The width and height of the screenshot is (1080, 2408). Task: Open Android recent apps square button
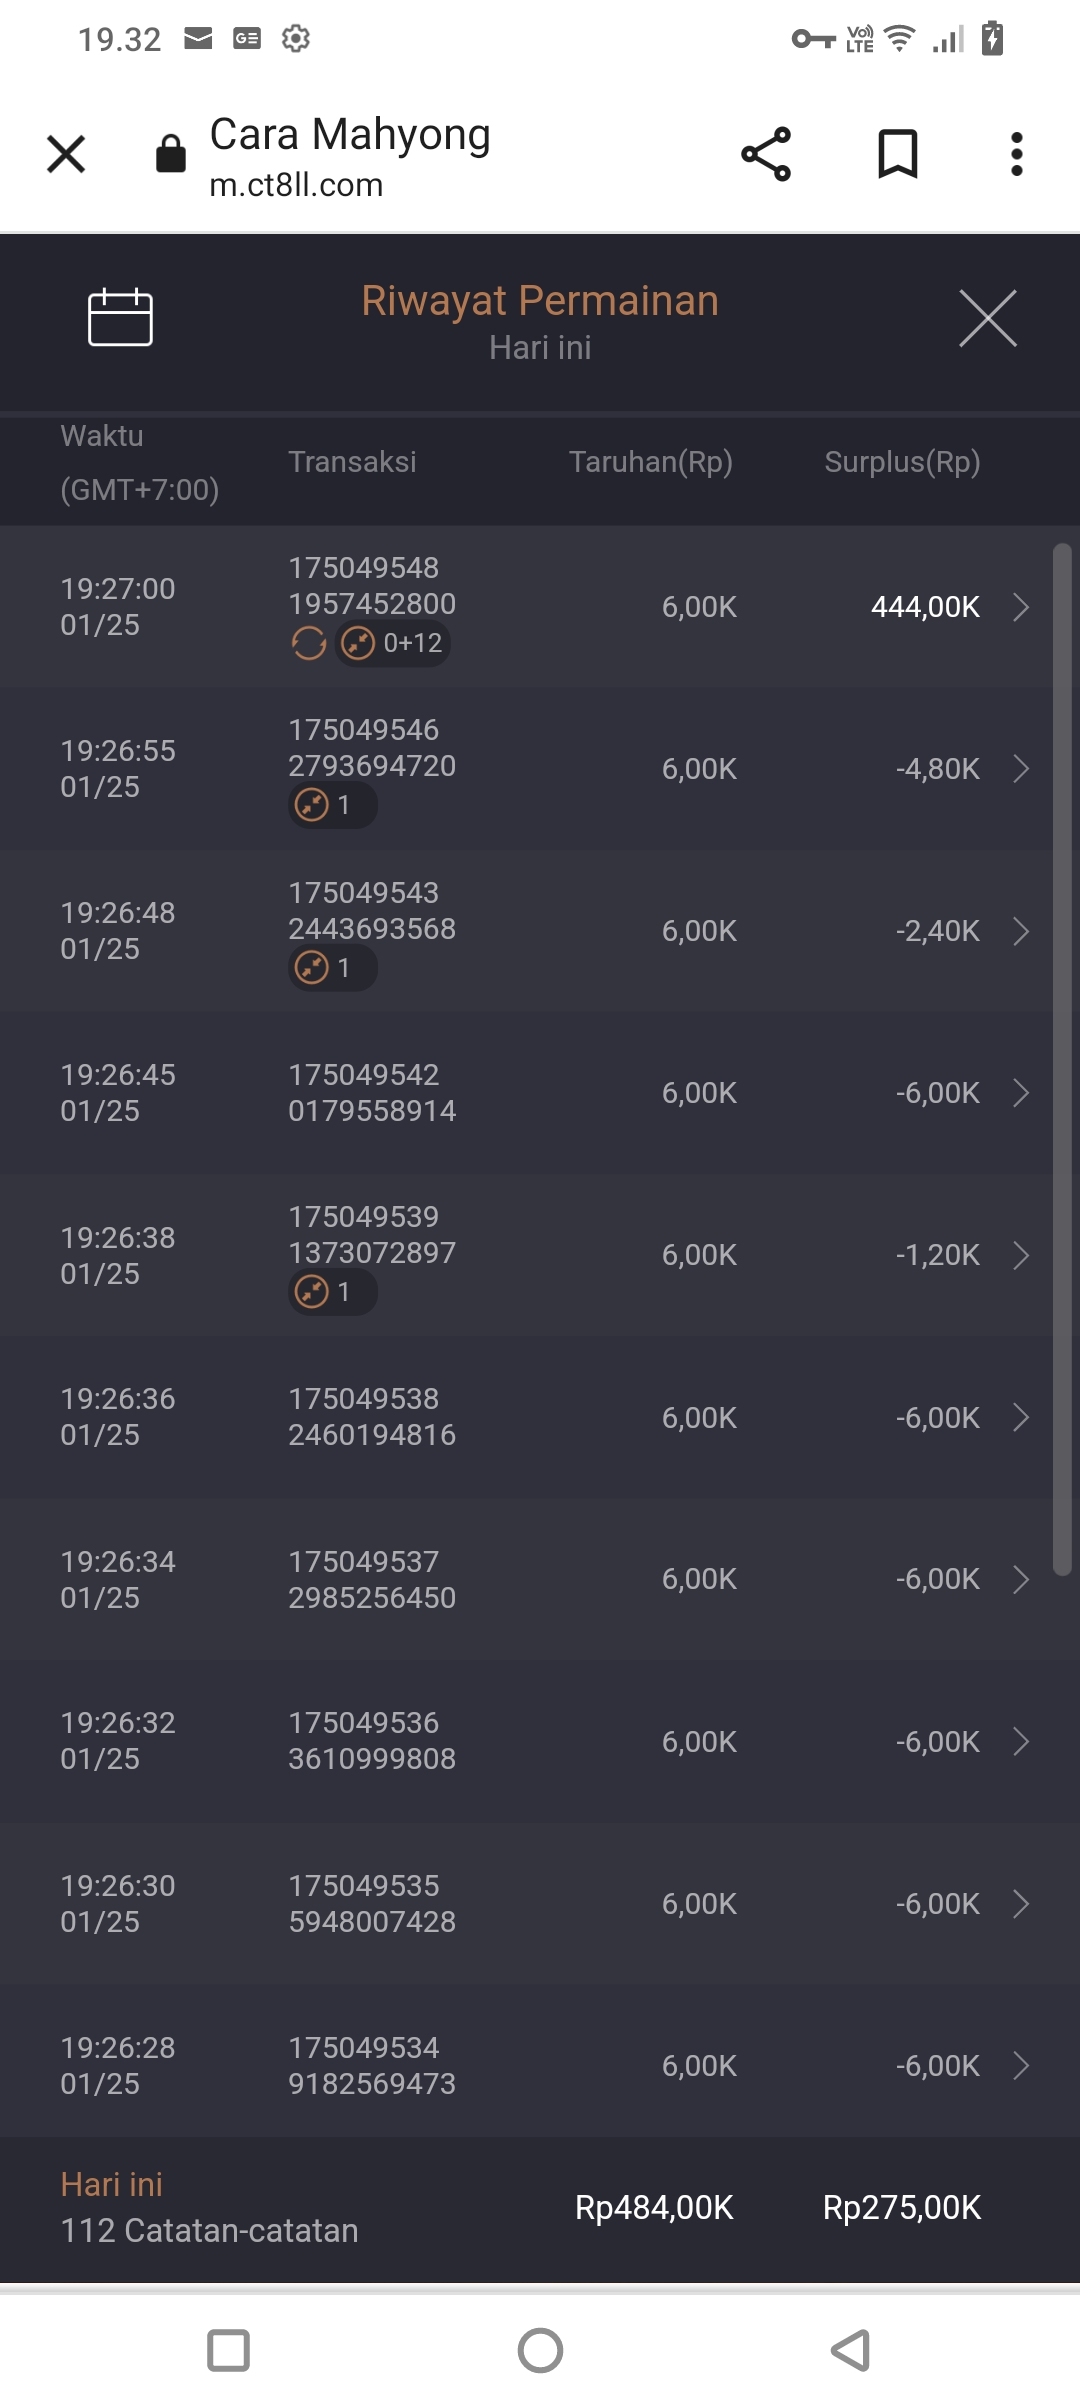click(x=228, y=2350)
